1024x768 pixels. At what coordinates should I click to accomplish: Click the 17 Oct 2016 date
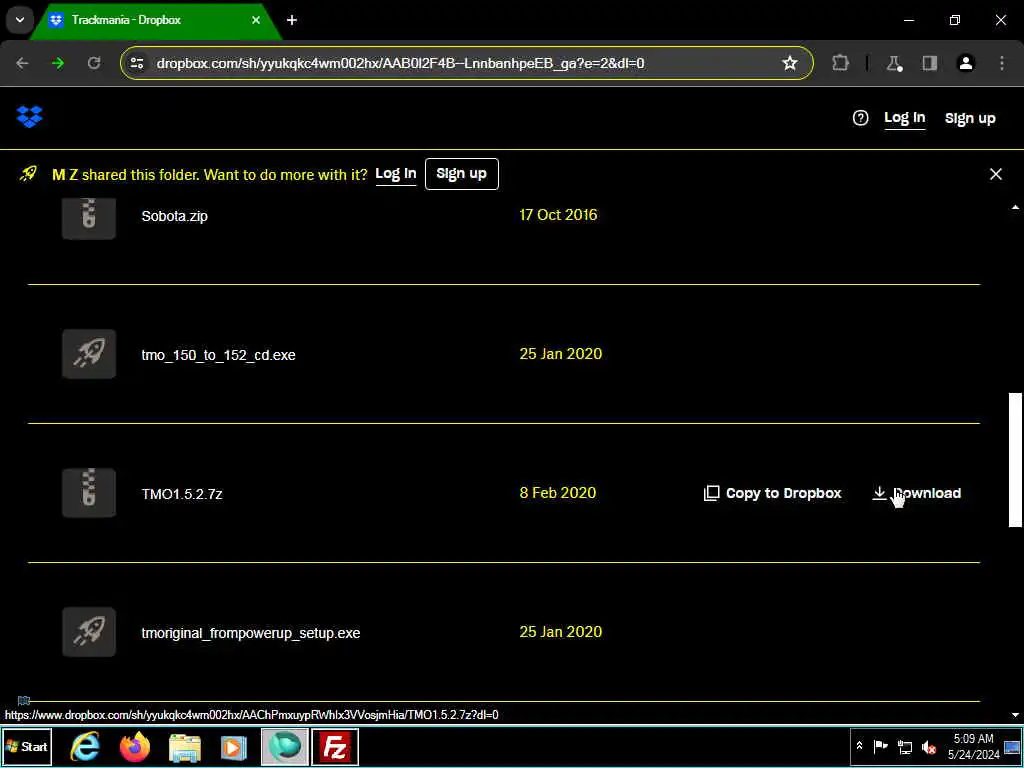558,215
